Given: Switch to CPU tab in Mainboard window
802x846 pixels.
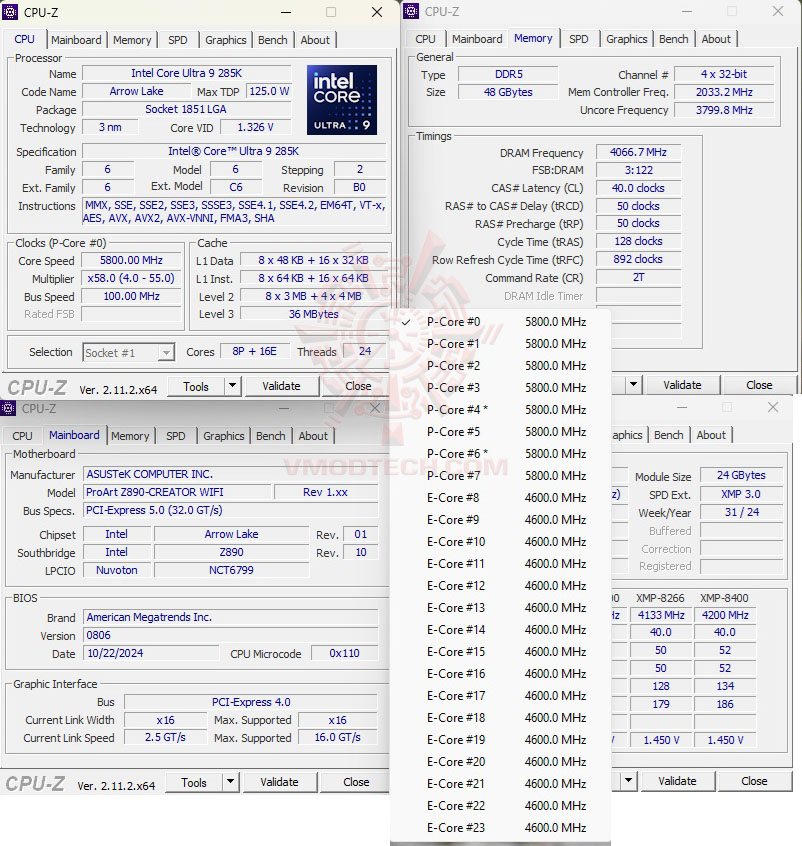Looking at the screenshot, I should (22, 436).
